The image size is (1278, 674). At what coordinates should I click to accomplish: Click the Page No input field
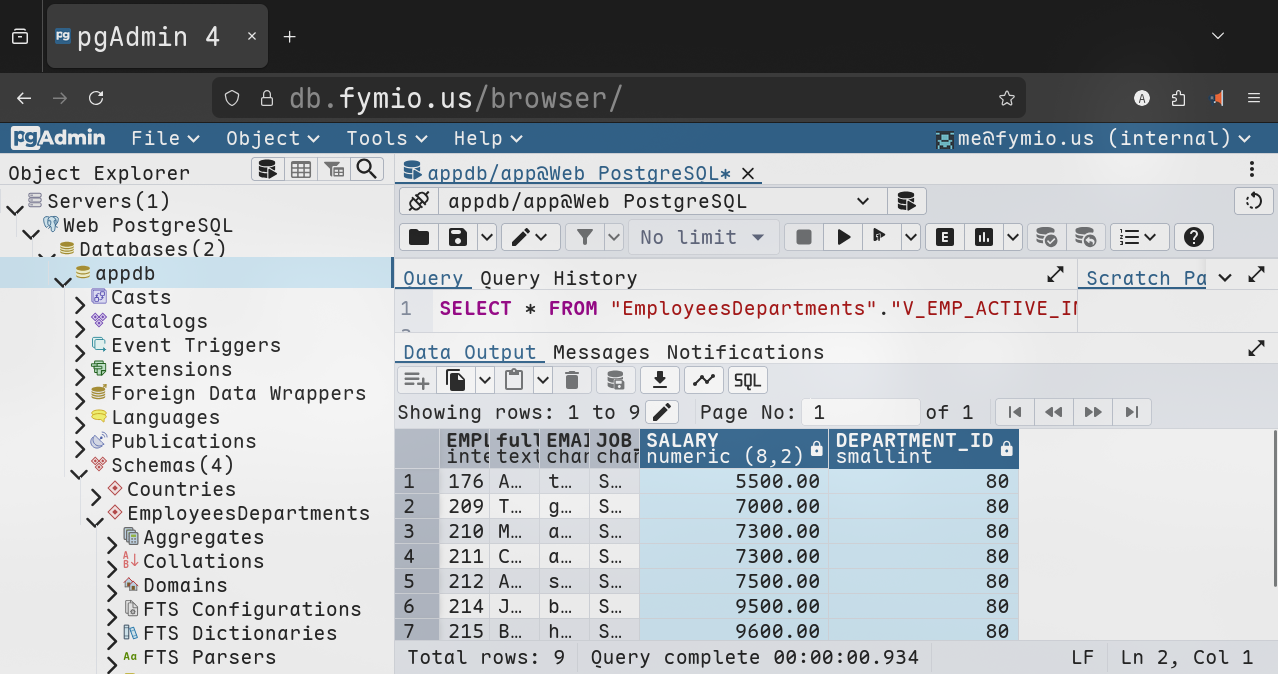[862, 412]
